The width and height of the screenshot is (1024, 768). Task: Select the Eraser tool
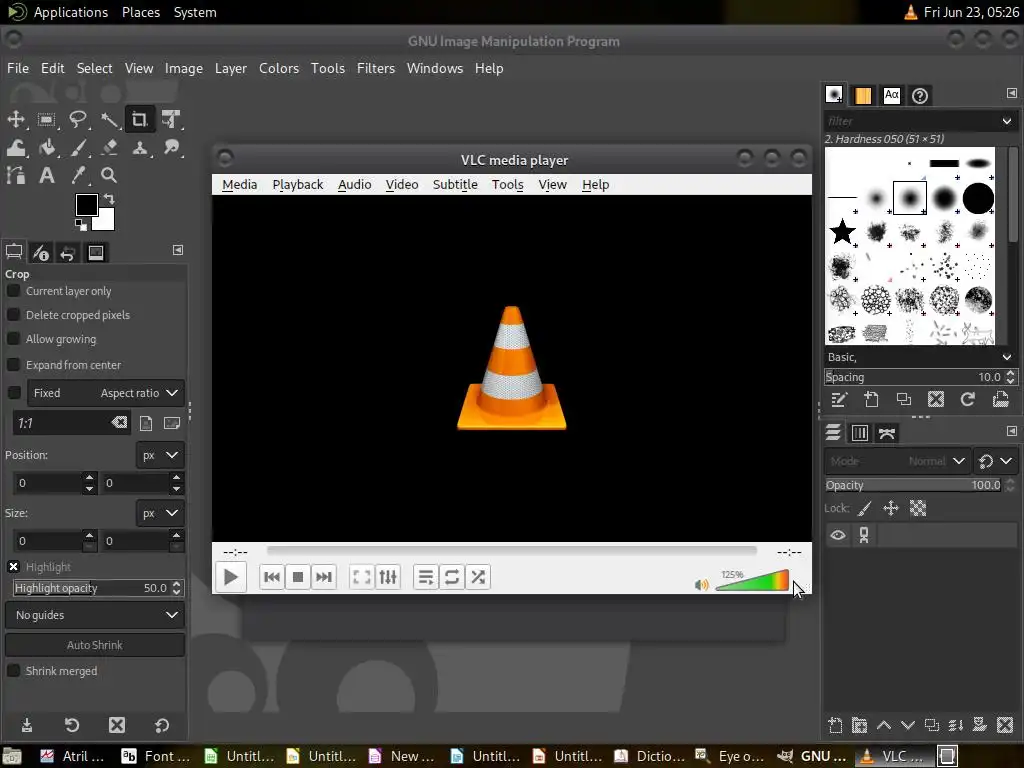point(109,148)
